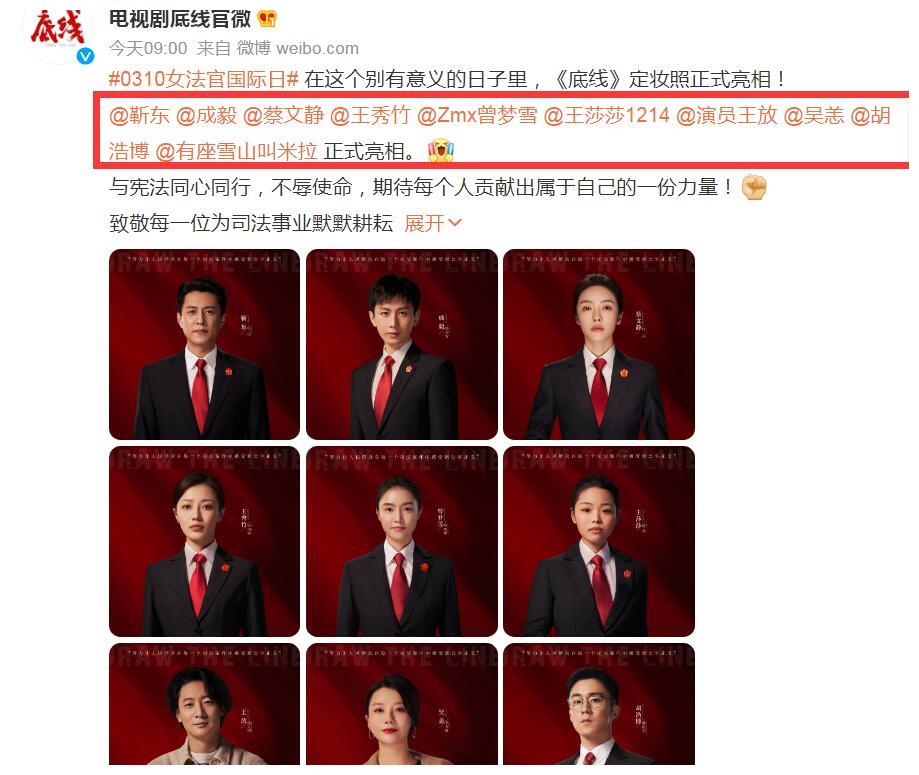Click the 底线 profile avatar
Viewport: 919px width, 775px height.
58,32
